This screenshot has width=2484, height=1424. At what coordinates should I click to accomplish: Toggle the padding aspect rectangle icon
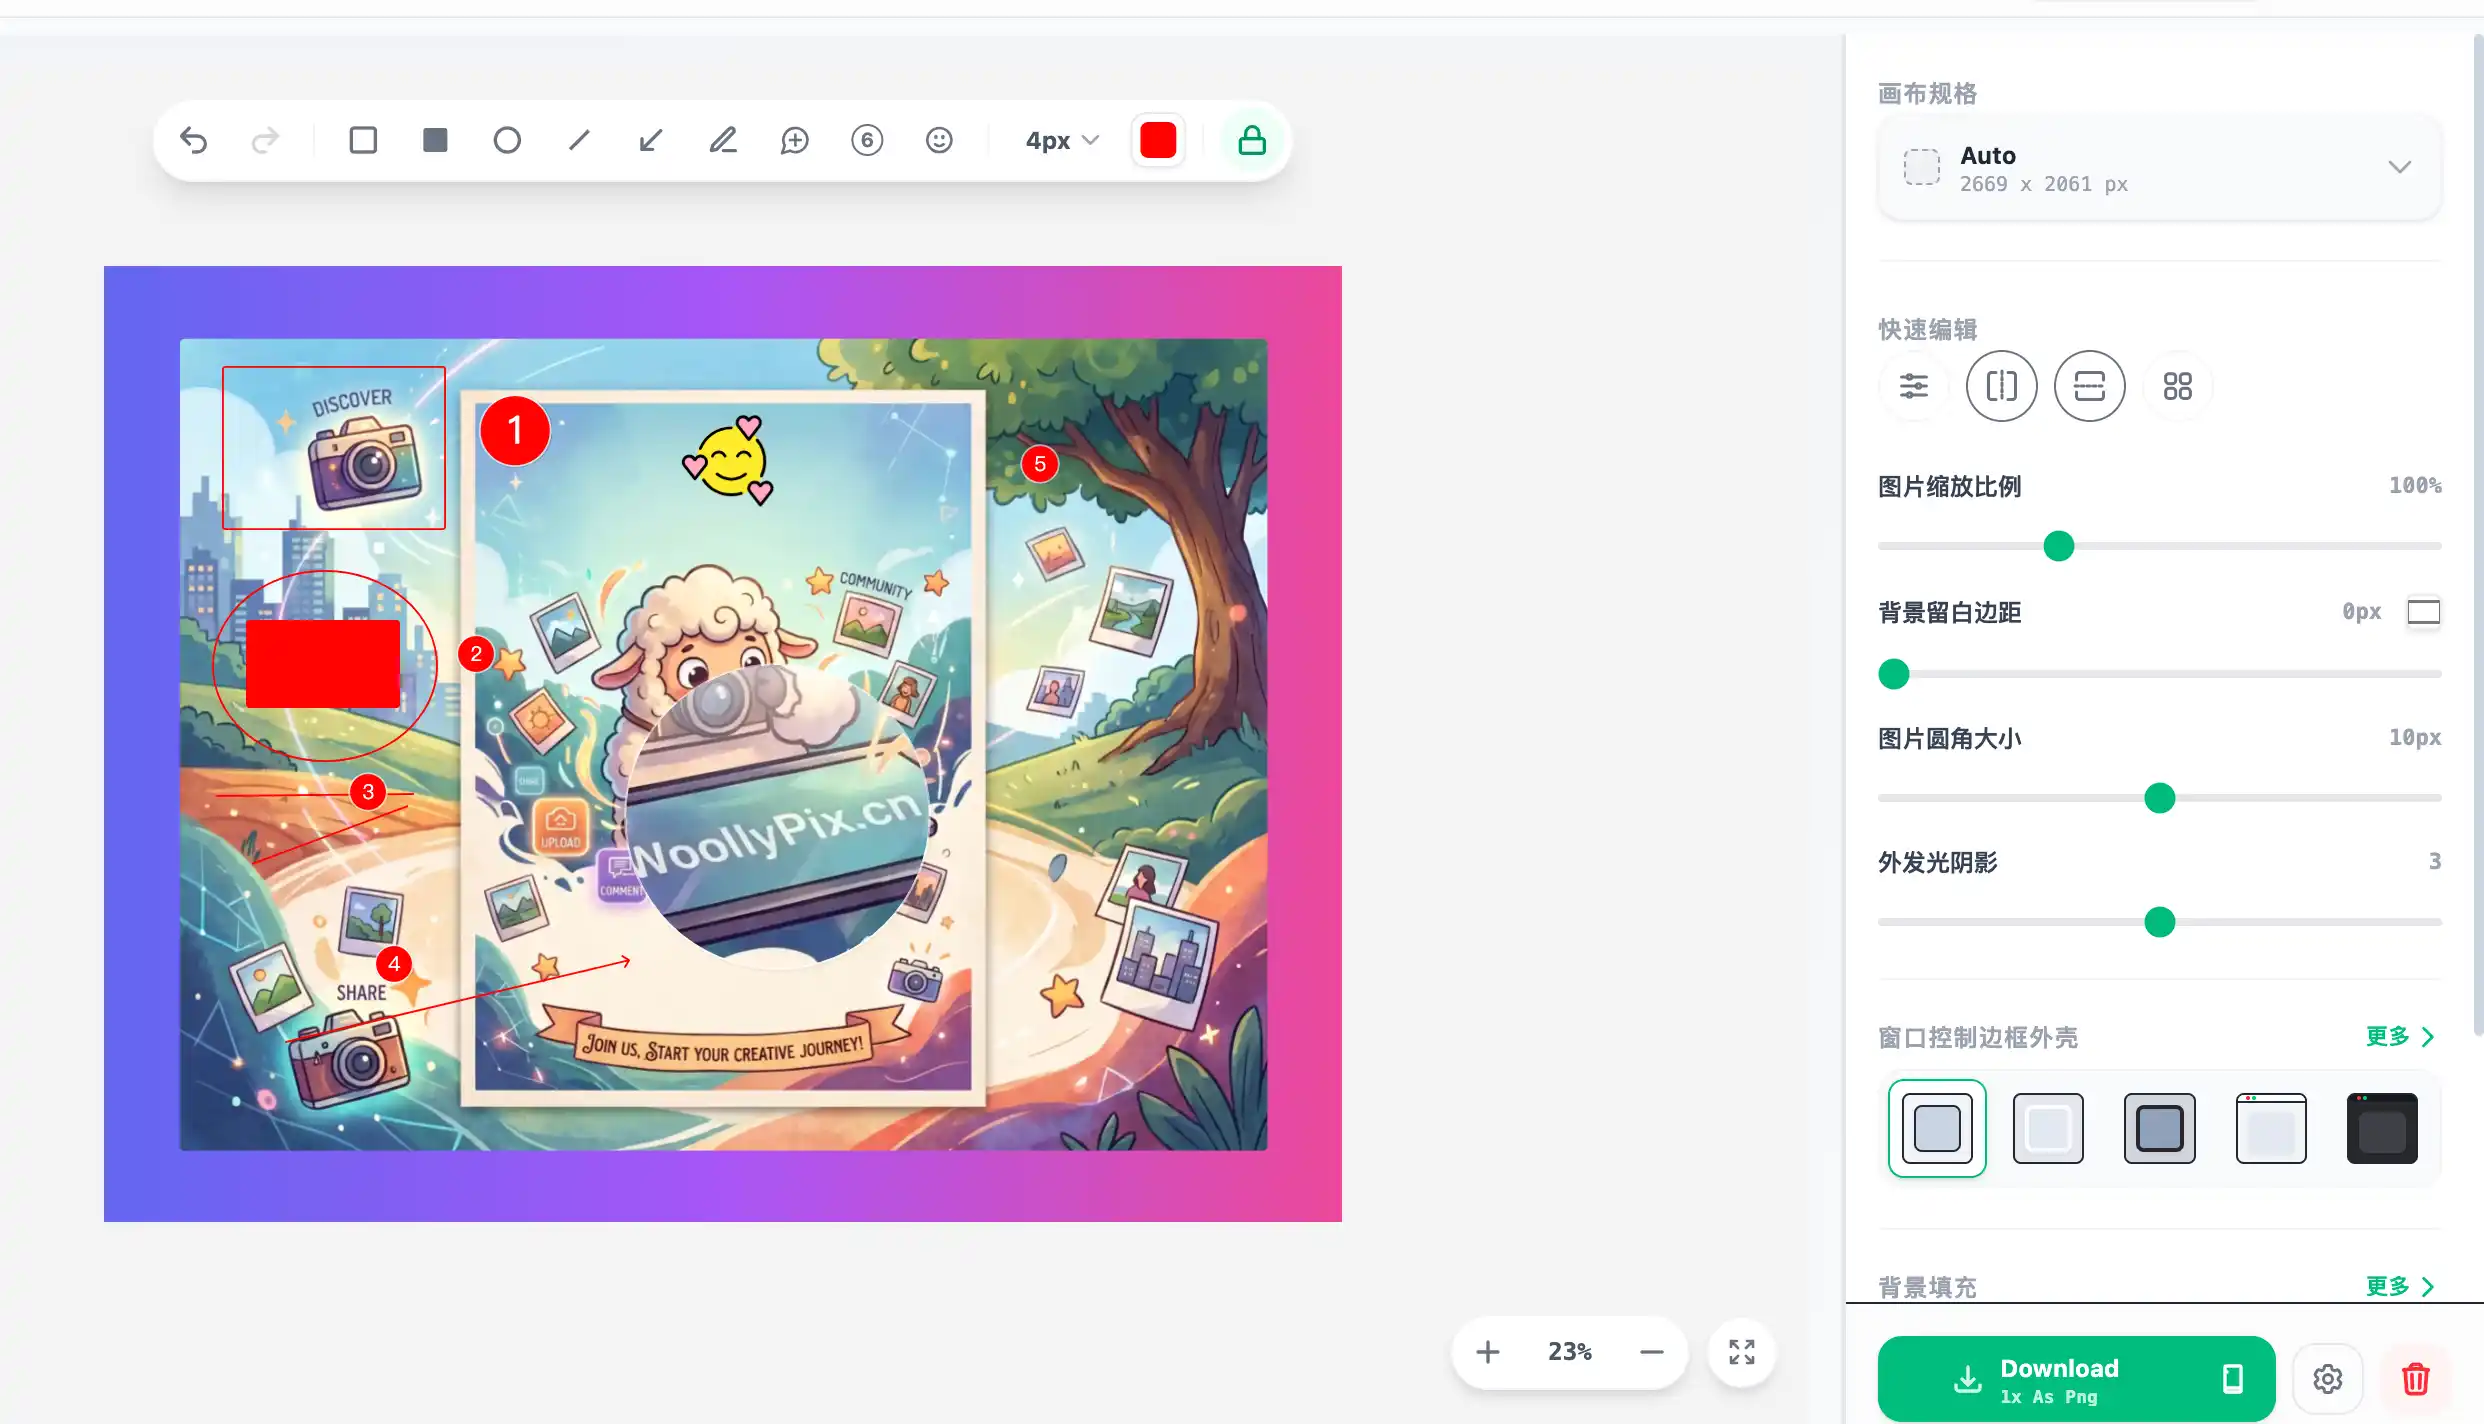[x=2424, y=611]
